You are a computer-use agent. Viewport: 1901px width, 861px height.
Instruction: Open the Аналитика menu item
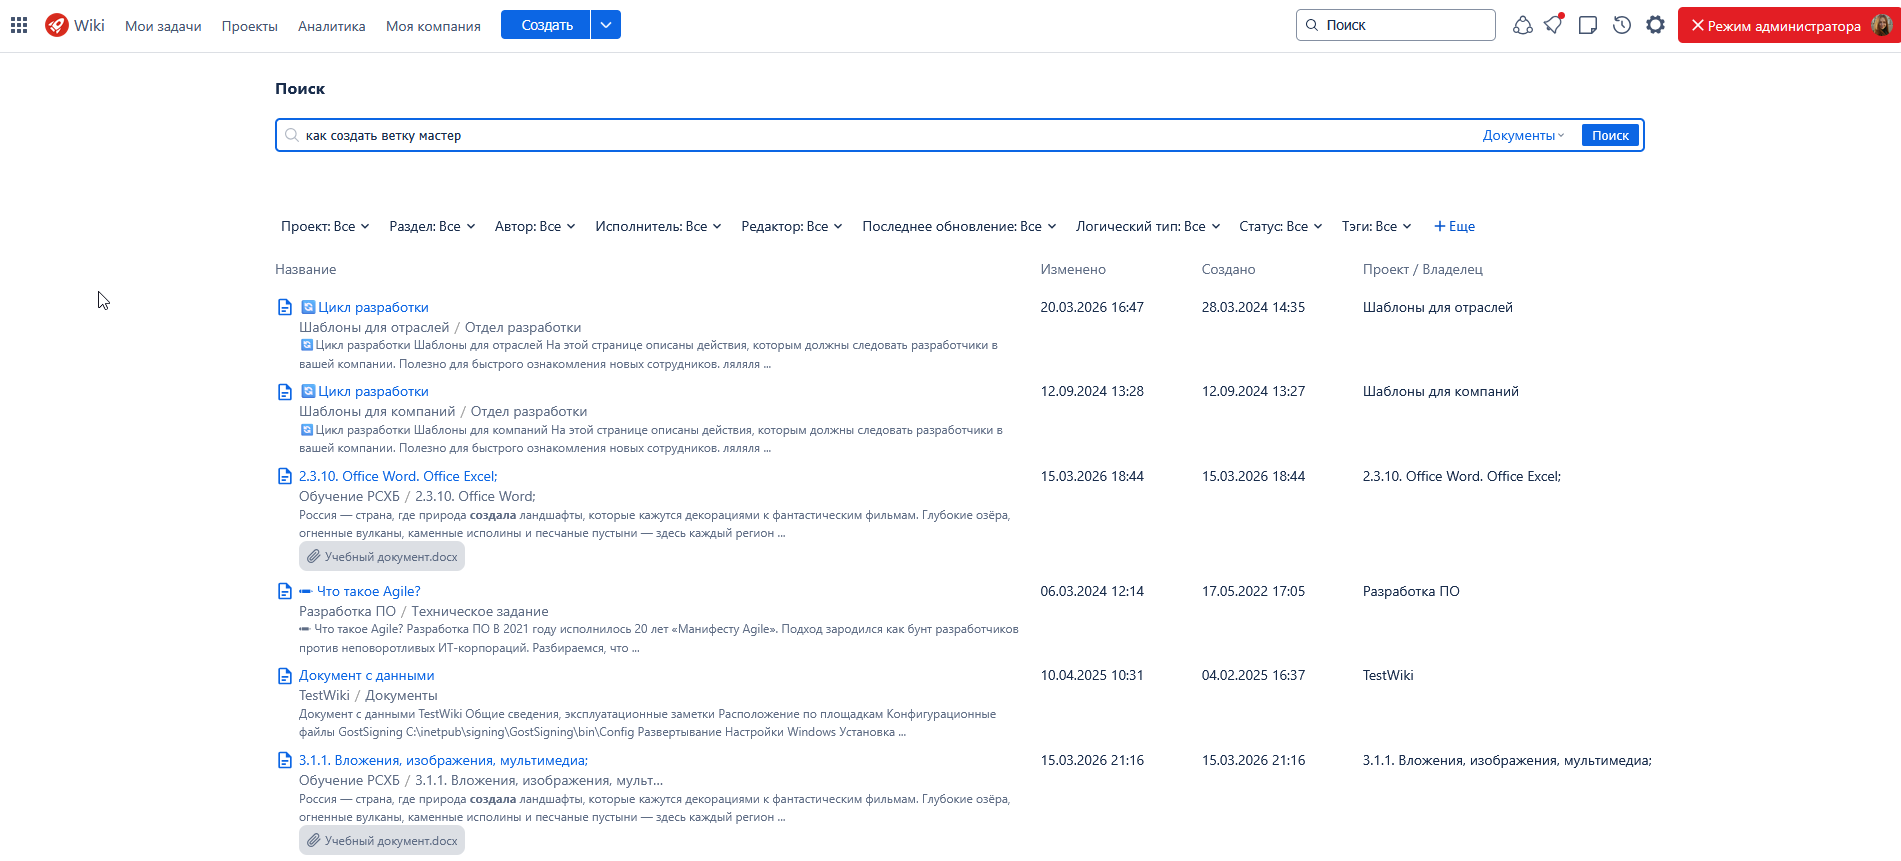point(331,26)
